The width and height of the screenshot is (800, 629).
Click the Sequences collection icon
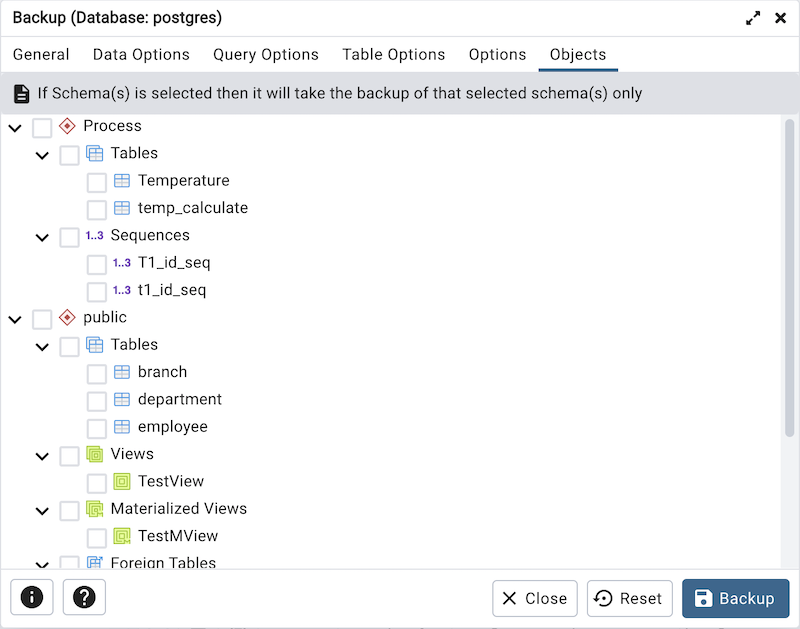point(95,235)
